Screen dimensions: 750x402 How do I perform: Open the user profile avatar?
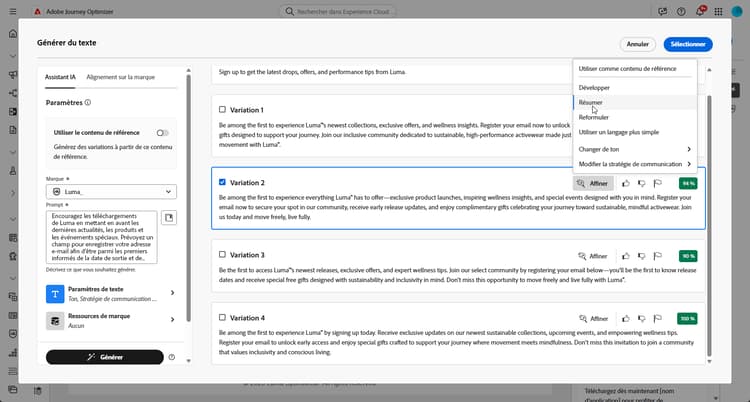(737, 11)
